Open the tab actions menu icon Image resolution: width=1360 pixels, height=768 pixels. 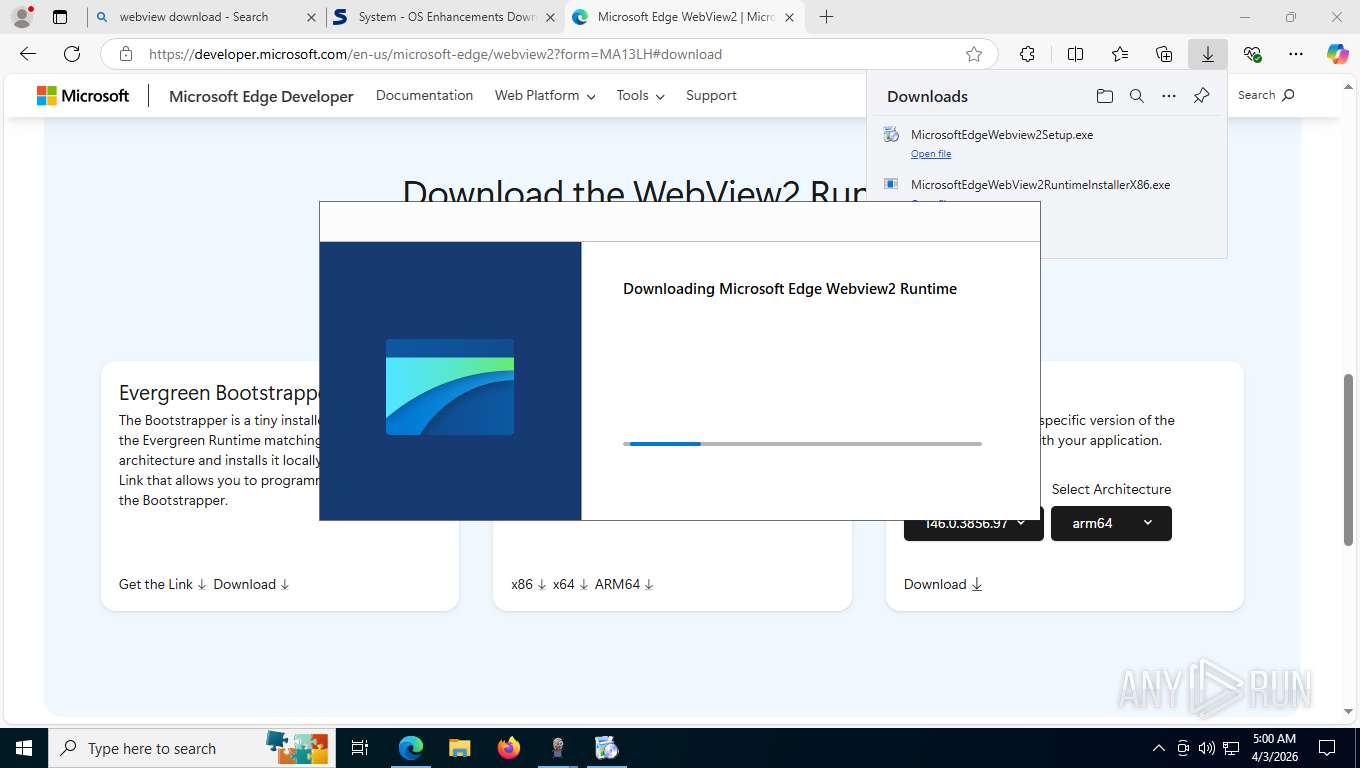60,17
